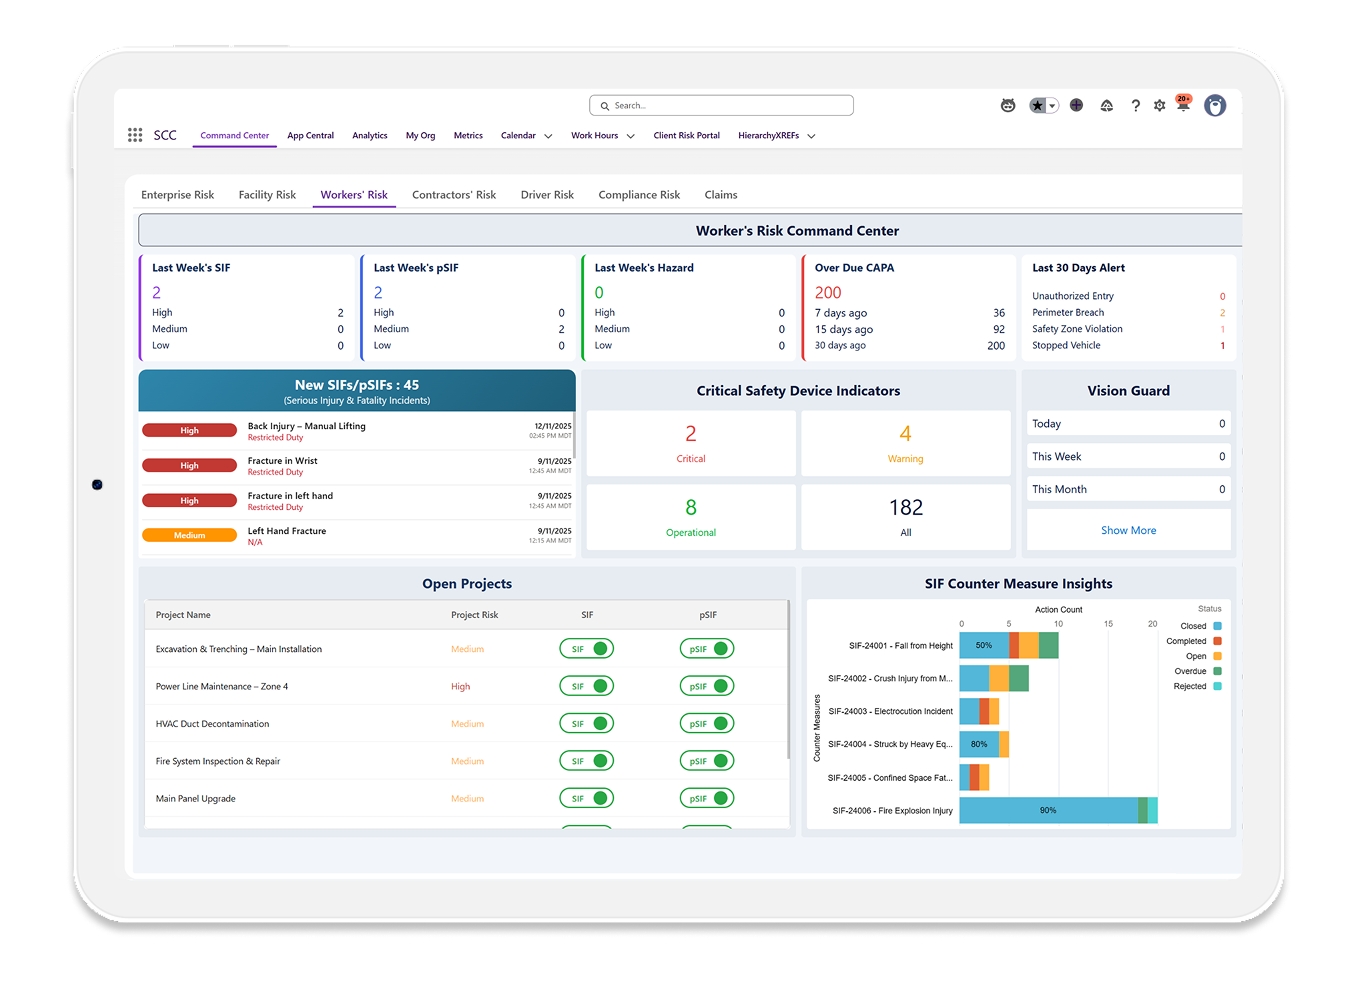Toggle SIF for Excavation & Trenching project

587,649
